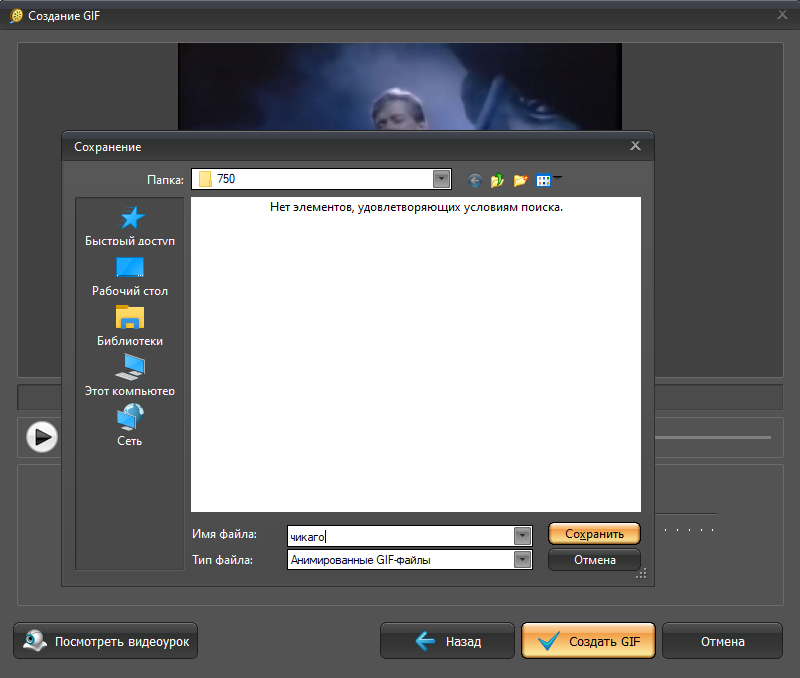Click the Сохранить button
The width and height of the screenshot is (800, 678).
pos(594,534)
